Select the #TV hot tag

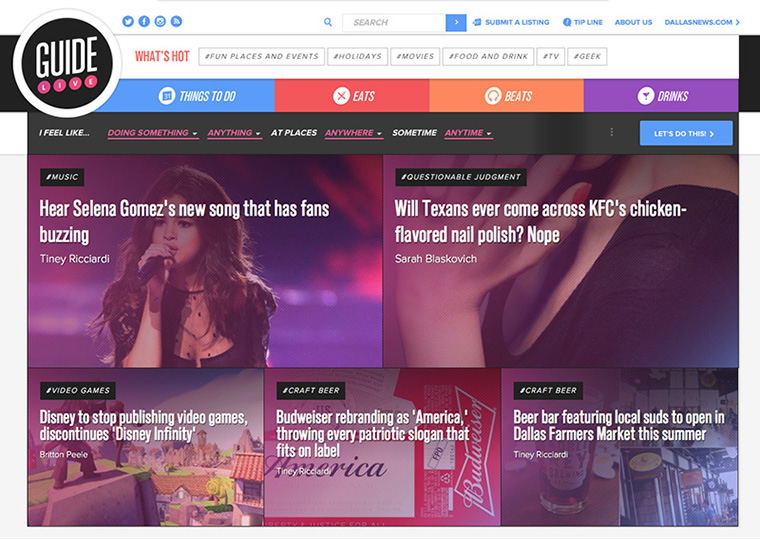coord(551,56)
